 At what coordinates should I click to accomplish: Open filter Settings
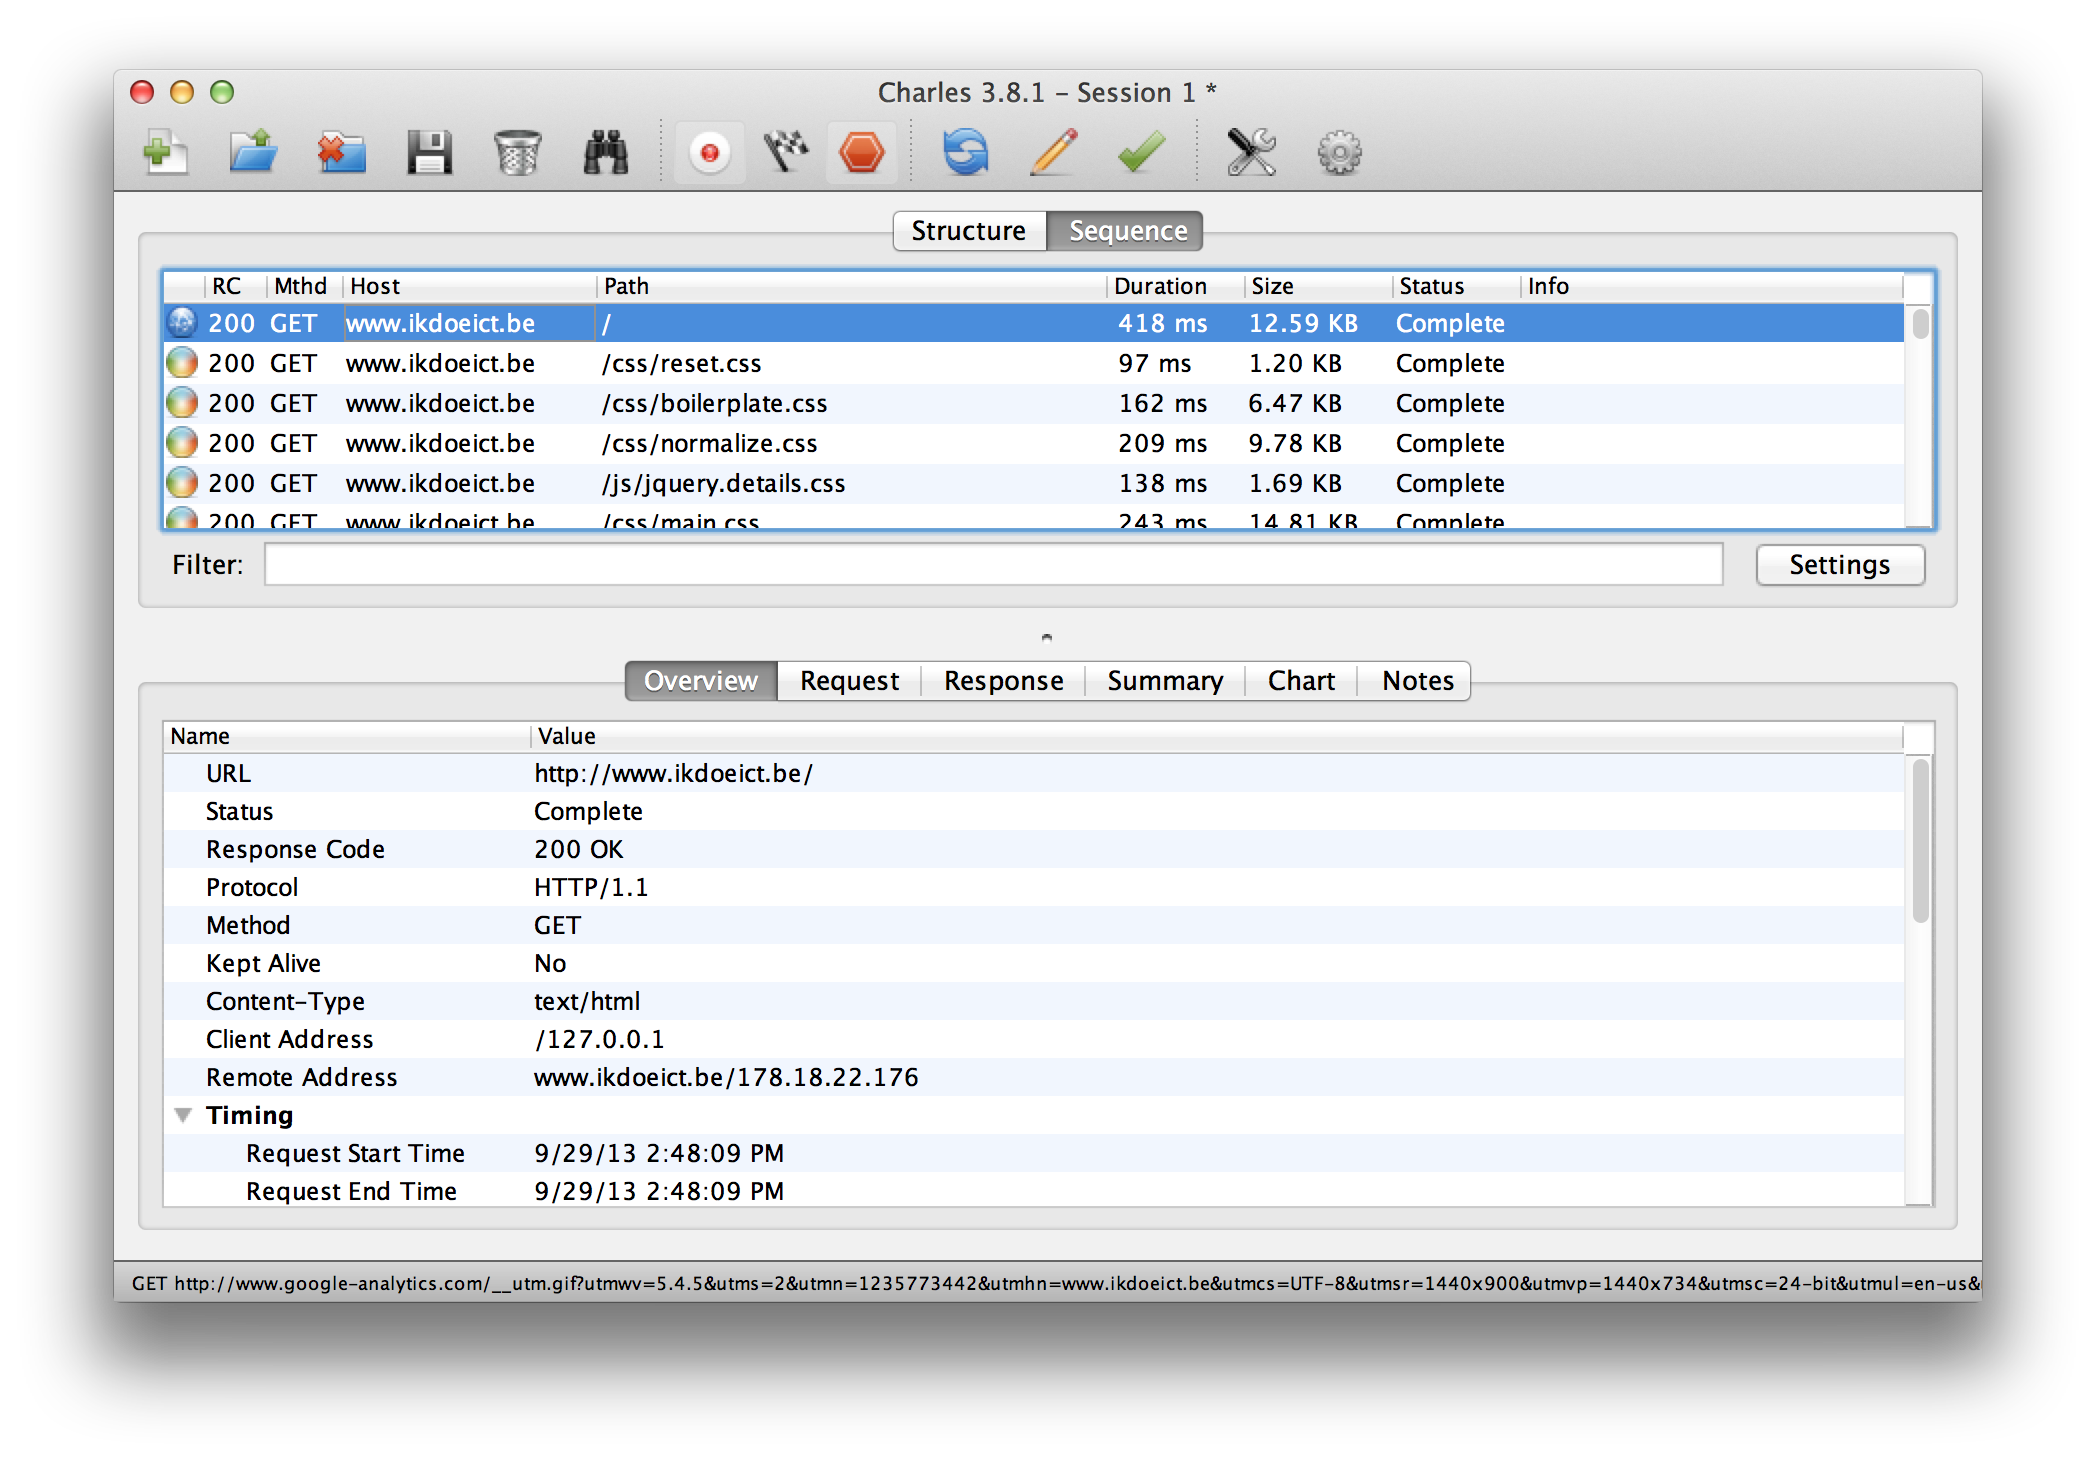coord(1840,564)
